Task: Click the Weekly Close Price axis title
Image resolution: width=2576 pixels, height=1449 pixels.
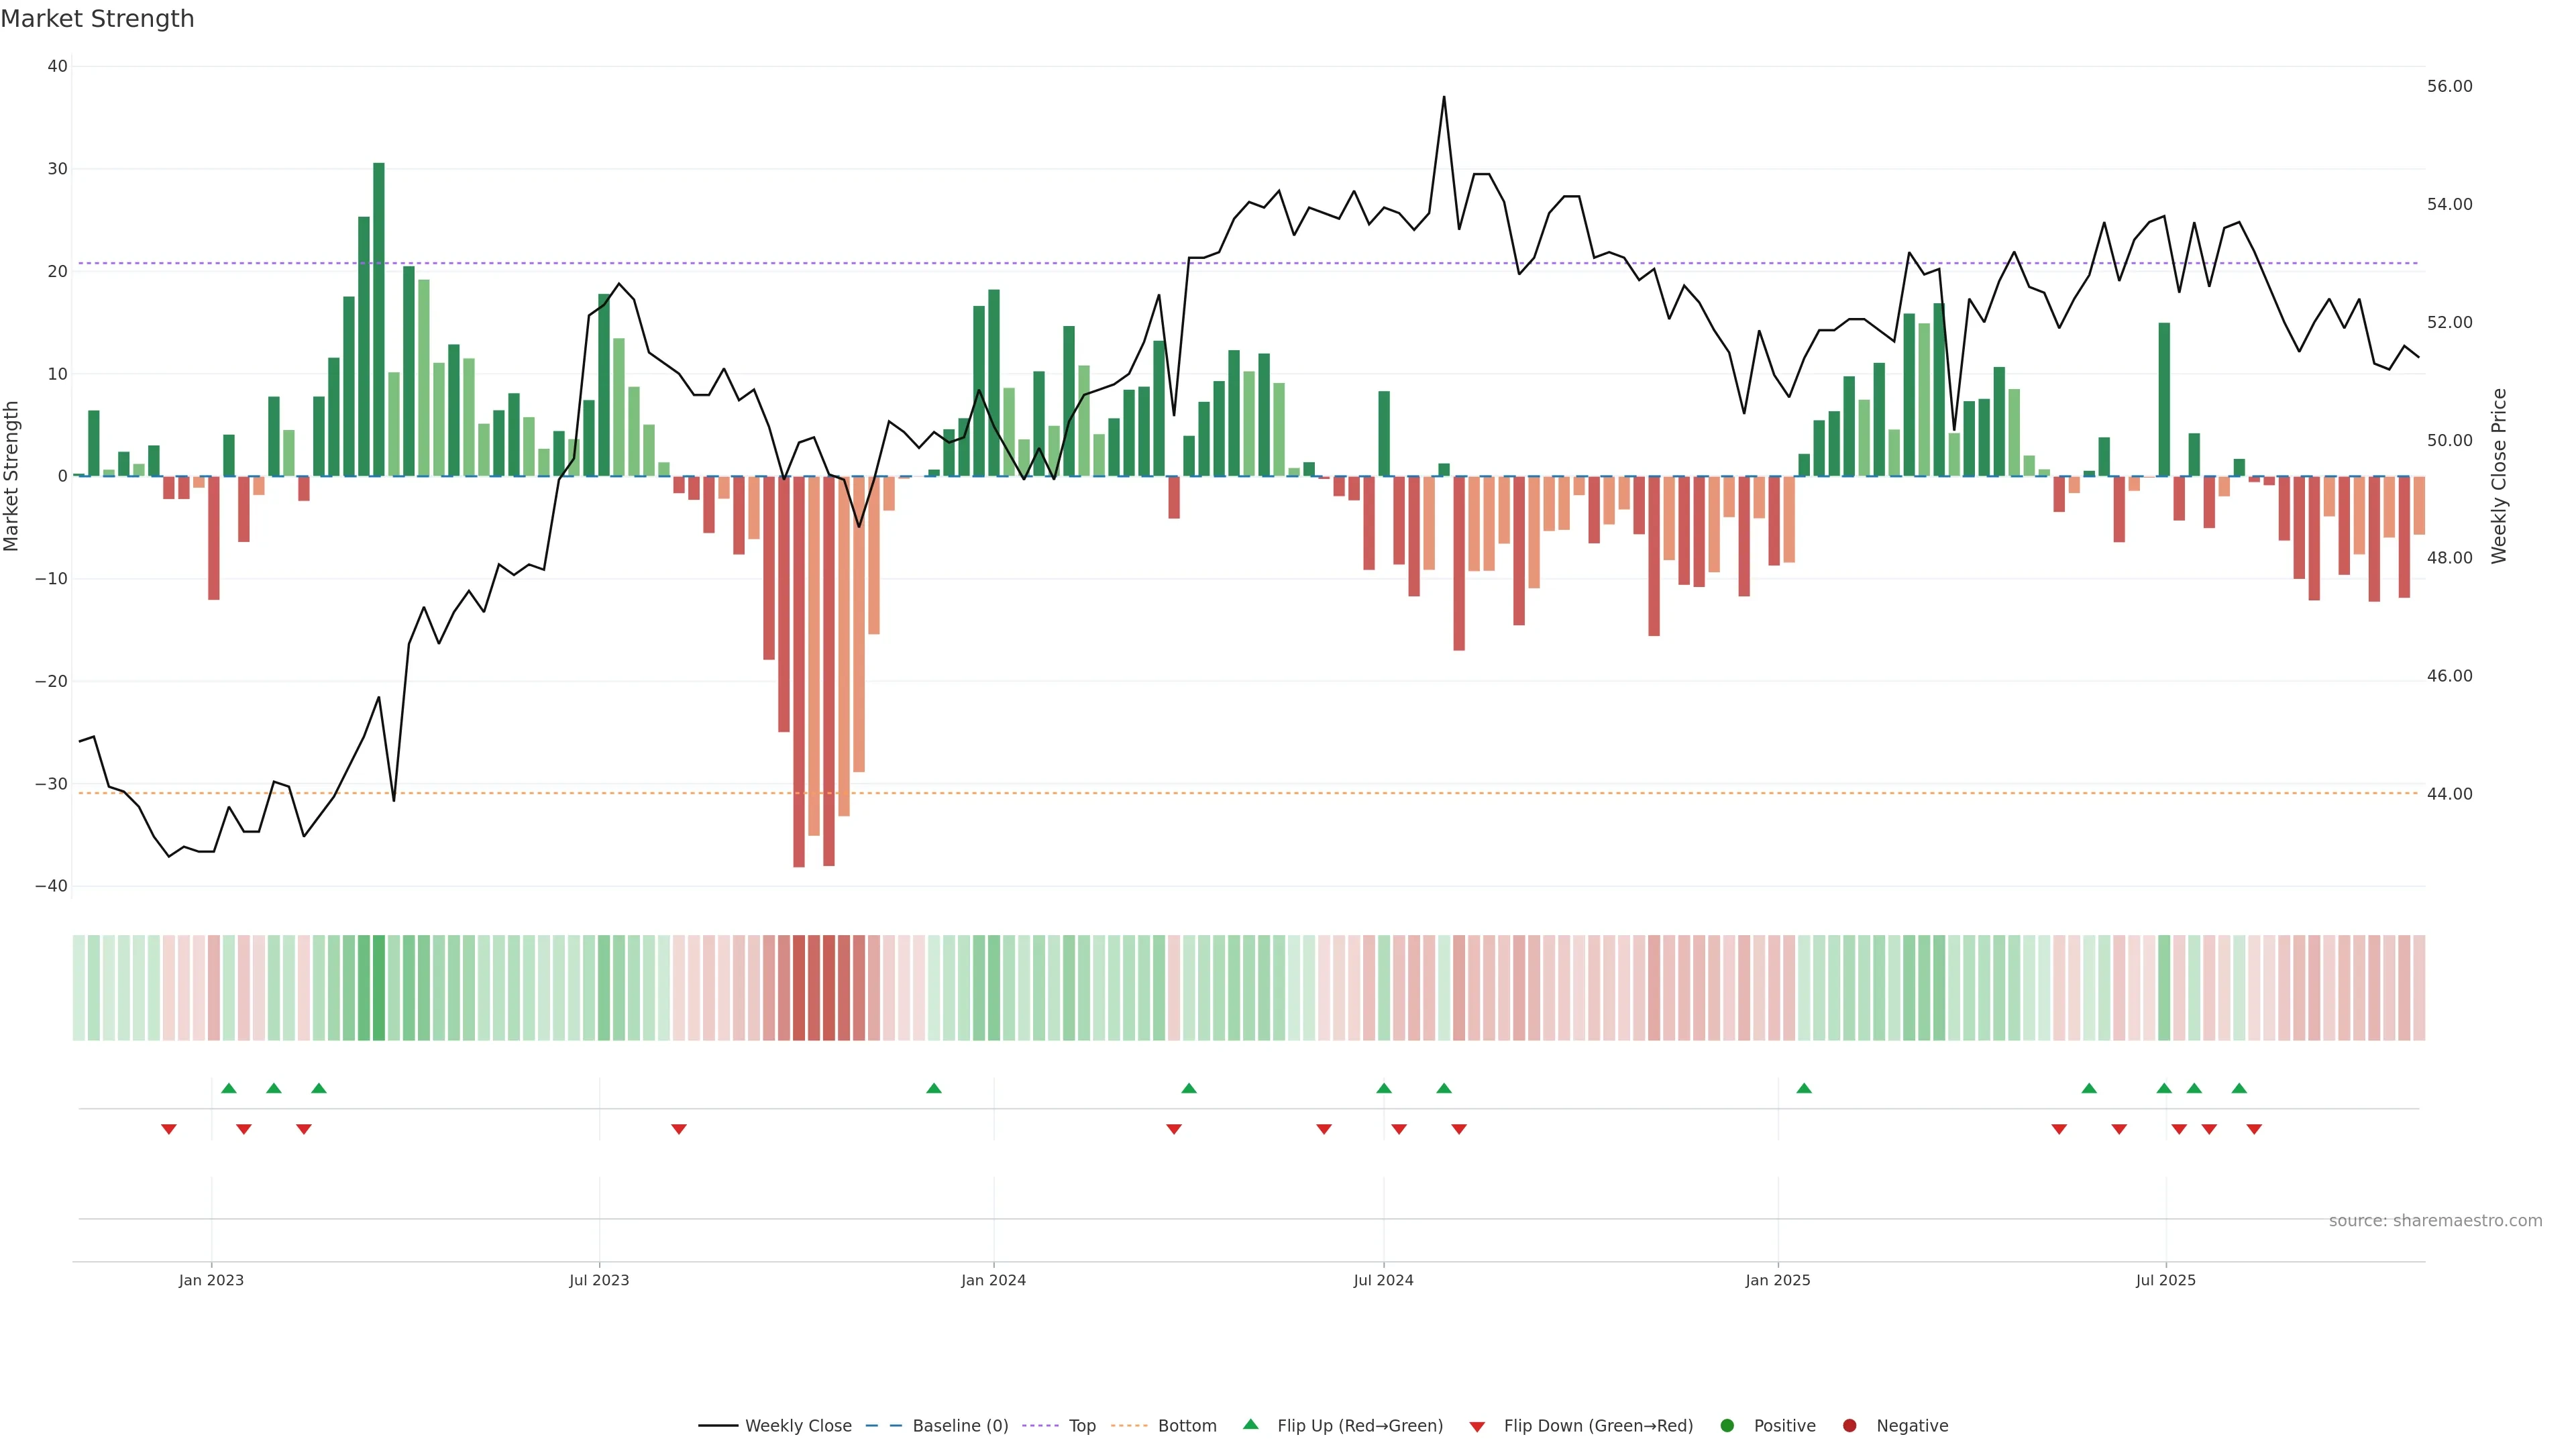Action: click(2499, 476)
